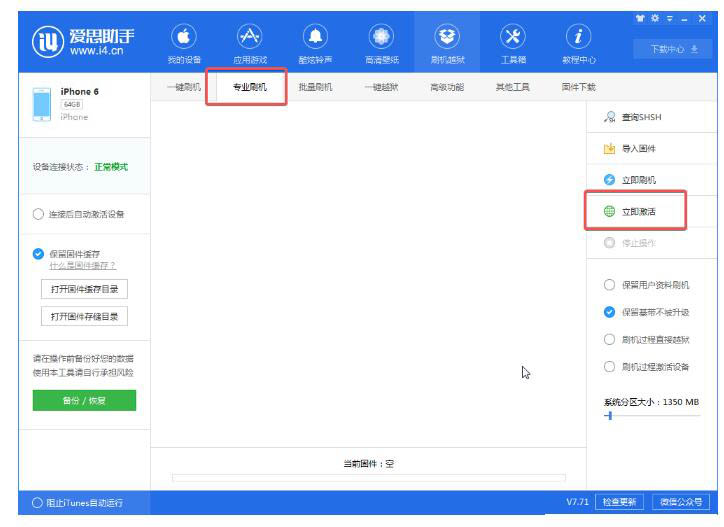
Task: Enable 刷机过程直接越狱 option
Action: click(609, 339)
